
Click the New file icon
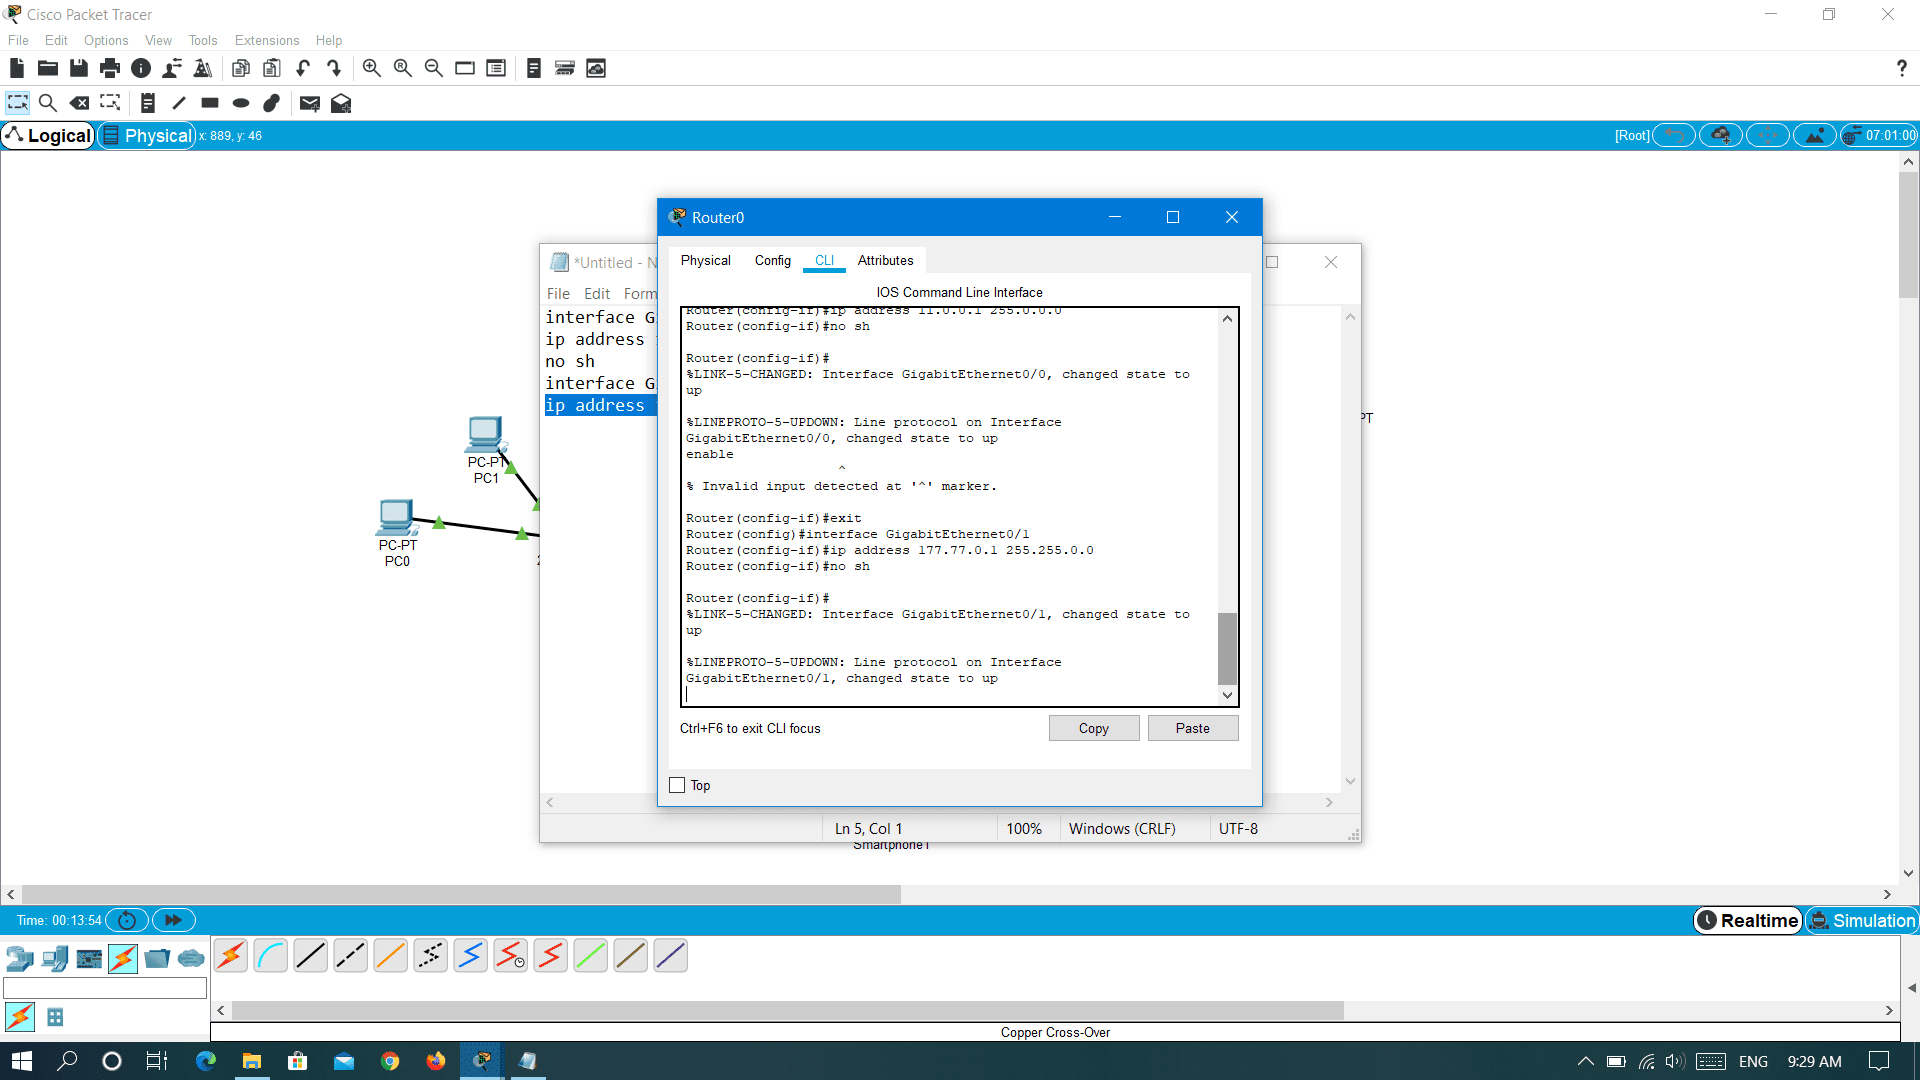(16, 68)
